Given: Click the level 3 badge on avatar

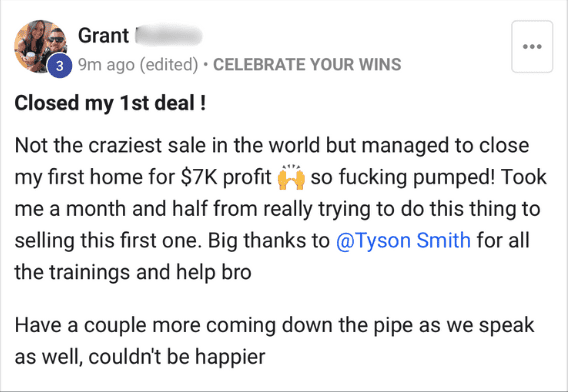Looking at the screenshot, I should pos(60,66).
